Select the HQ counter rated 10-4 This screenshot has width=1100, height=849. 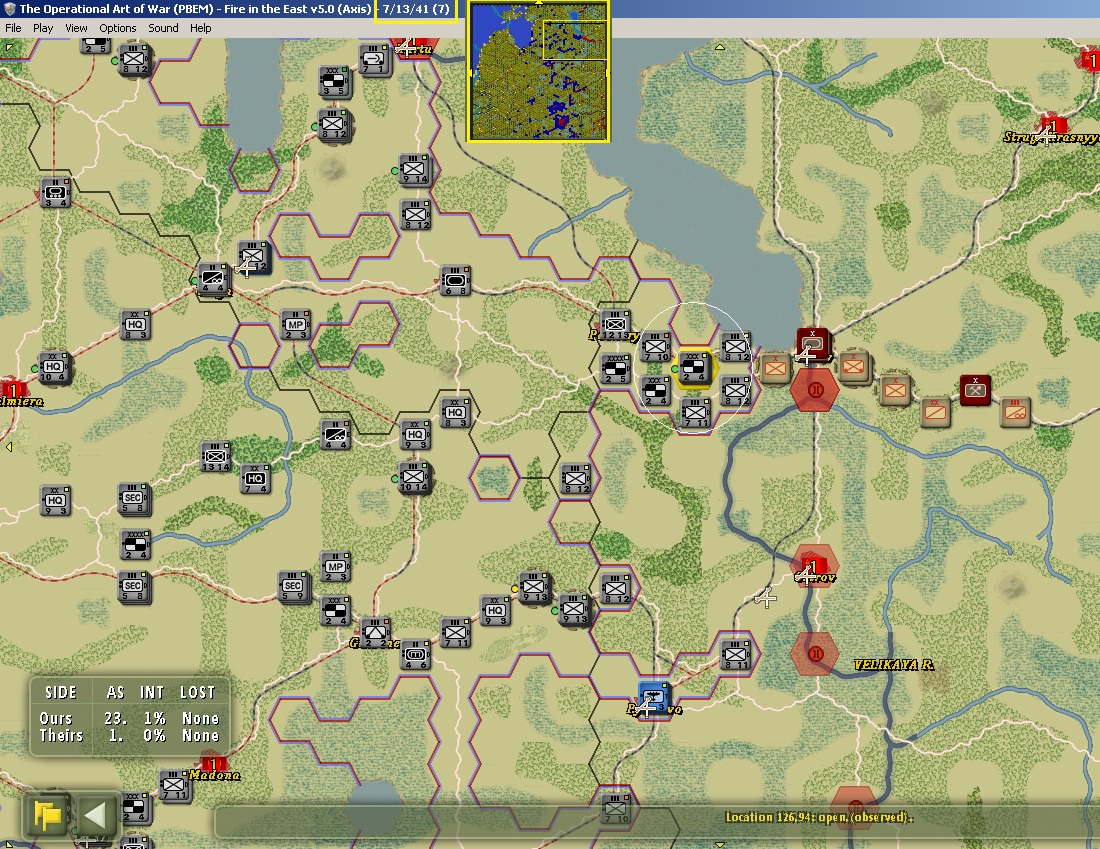[53, 368]
